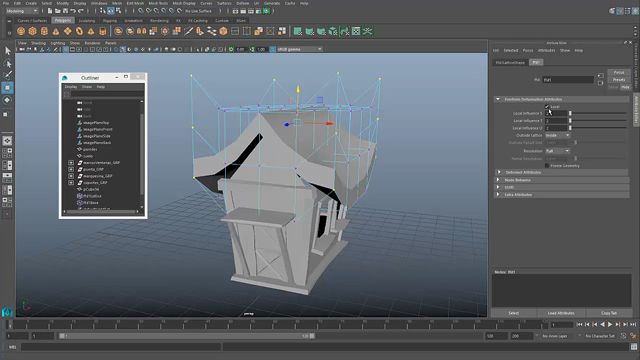Create a polygon cube from the shelf
The height and width of the screenshot is (360, 640).
pyautogui.click(x=33, y=31)
